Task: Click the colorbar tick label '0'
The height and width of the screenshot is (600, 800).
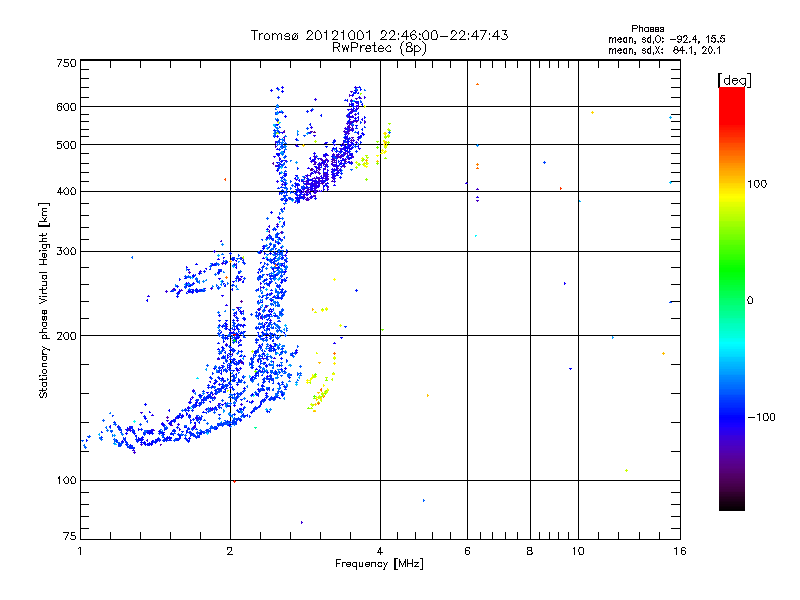Action: [x=750, y=301]
